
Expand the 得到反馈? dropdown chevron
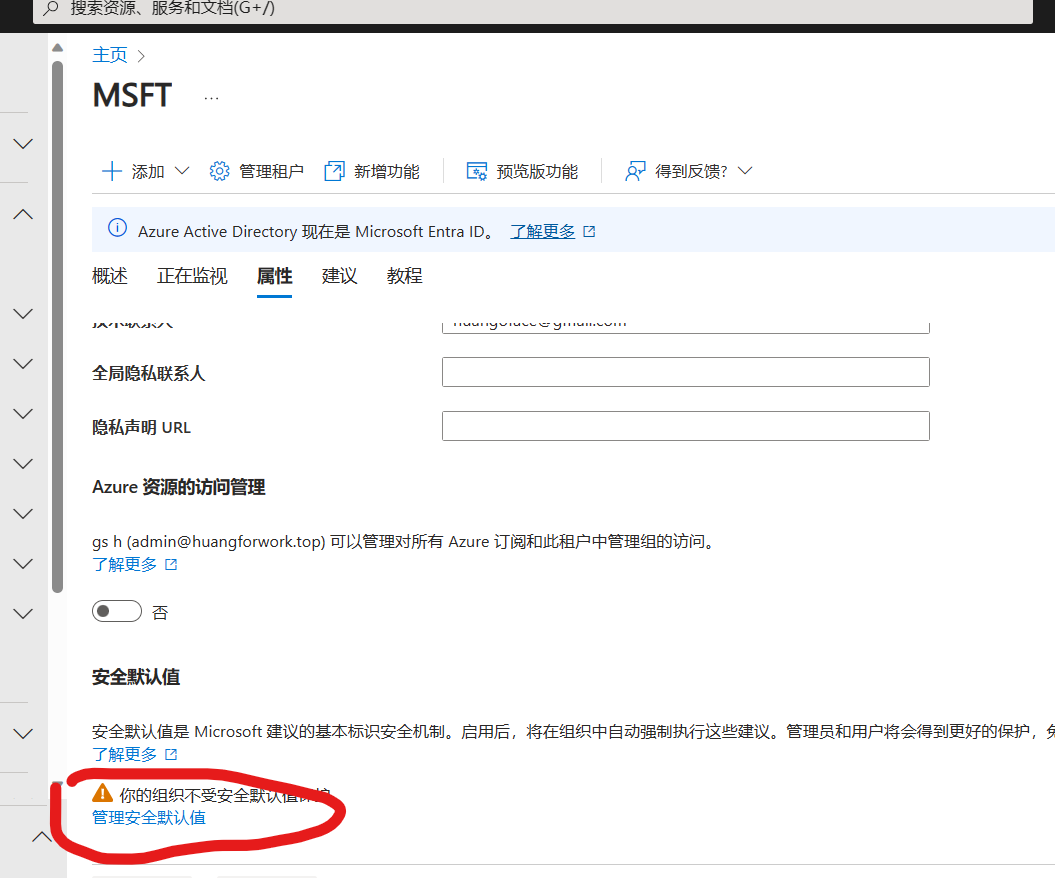click(x=745, y=171)
